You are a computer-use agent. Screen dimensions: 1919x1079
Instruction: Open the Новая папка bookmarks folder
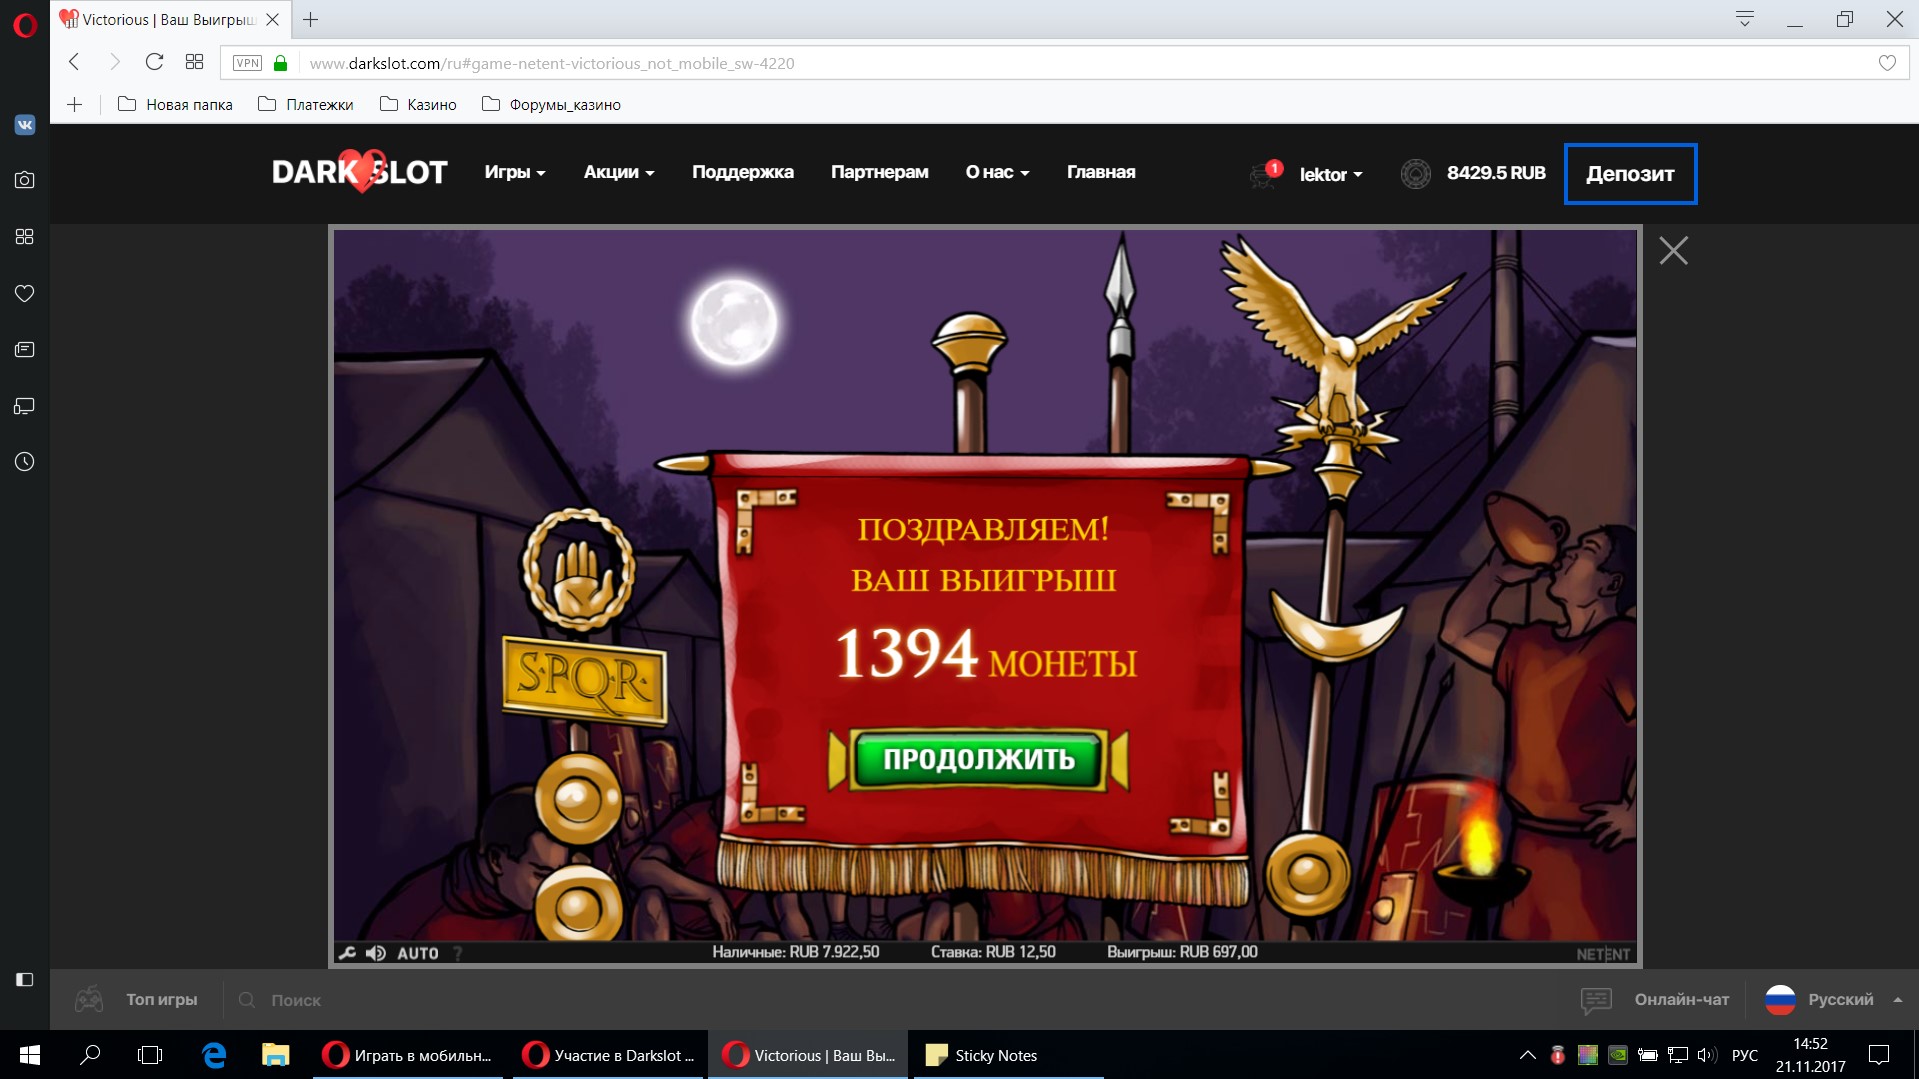point(175,104)
